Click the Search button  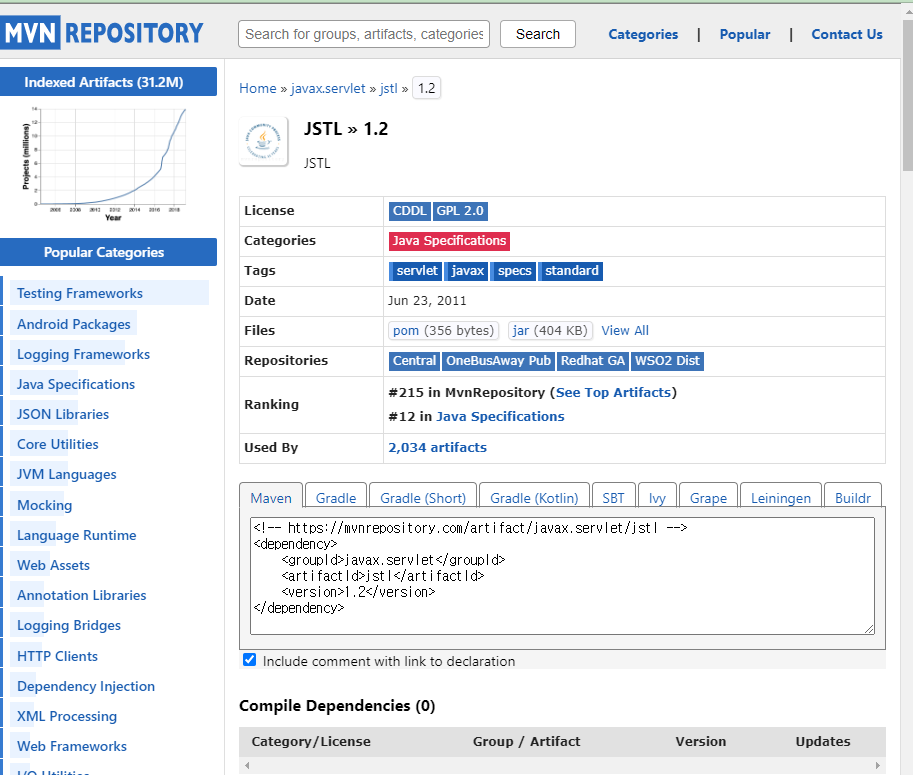(537, 34)
